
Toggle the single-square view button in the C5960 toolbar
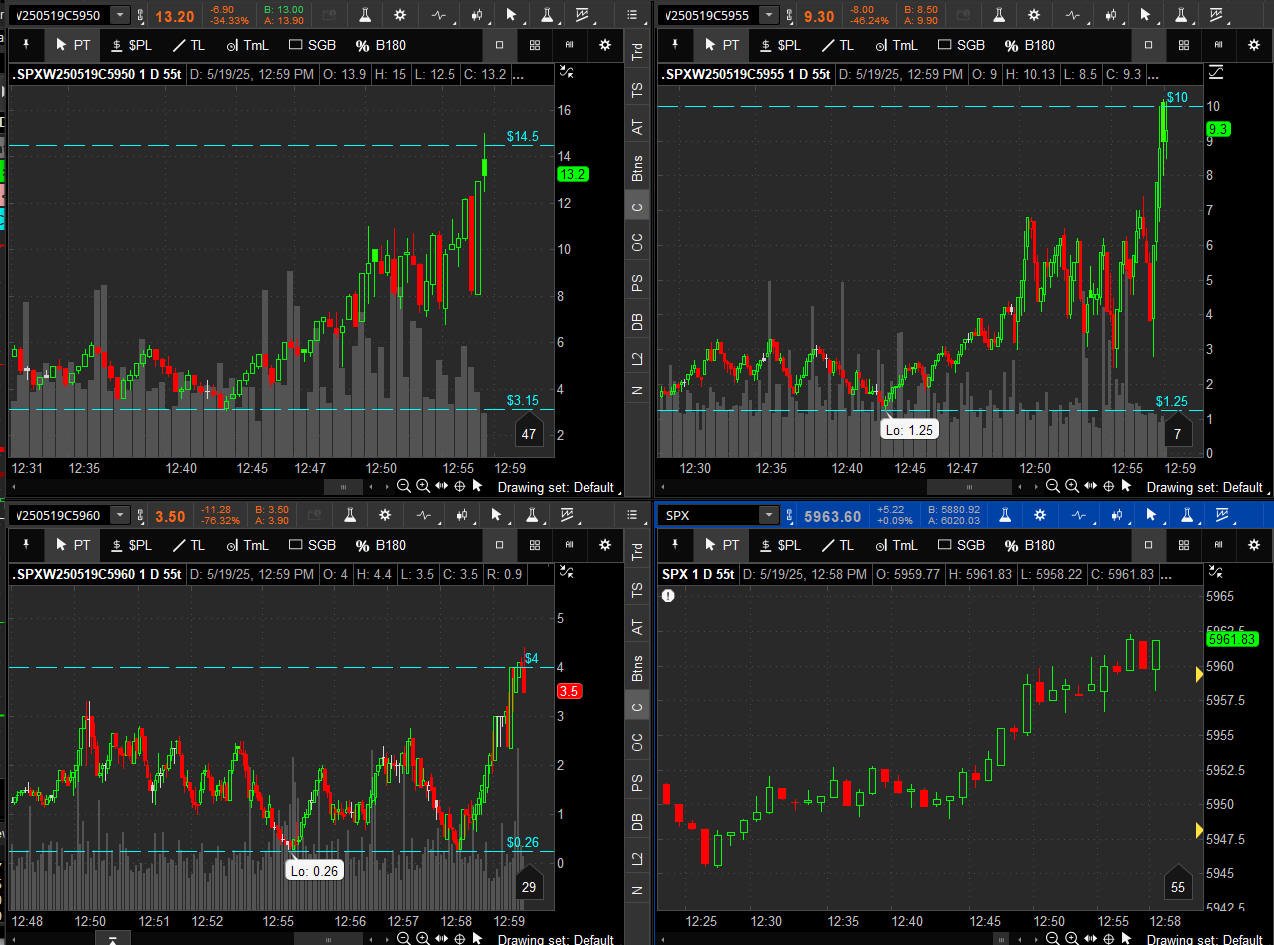pyautogui.click(x=500, y=545)
